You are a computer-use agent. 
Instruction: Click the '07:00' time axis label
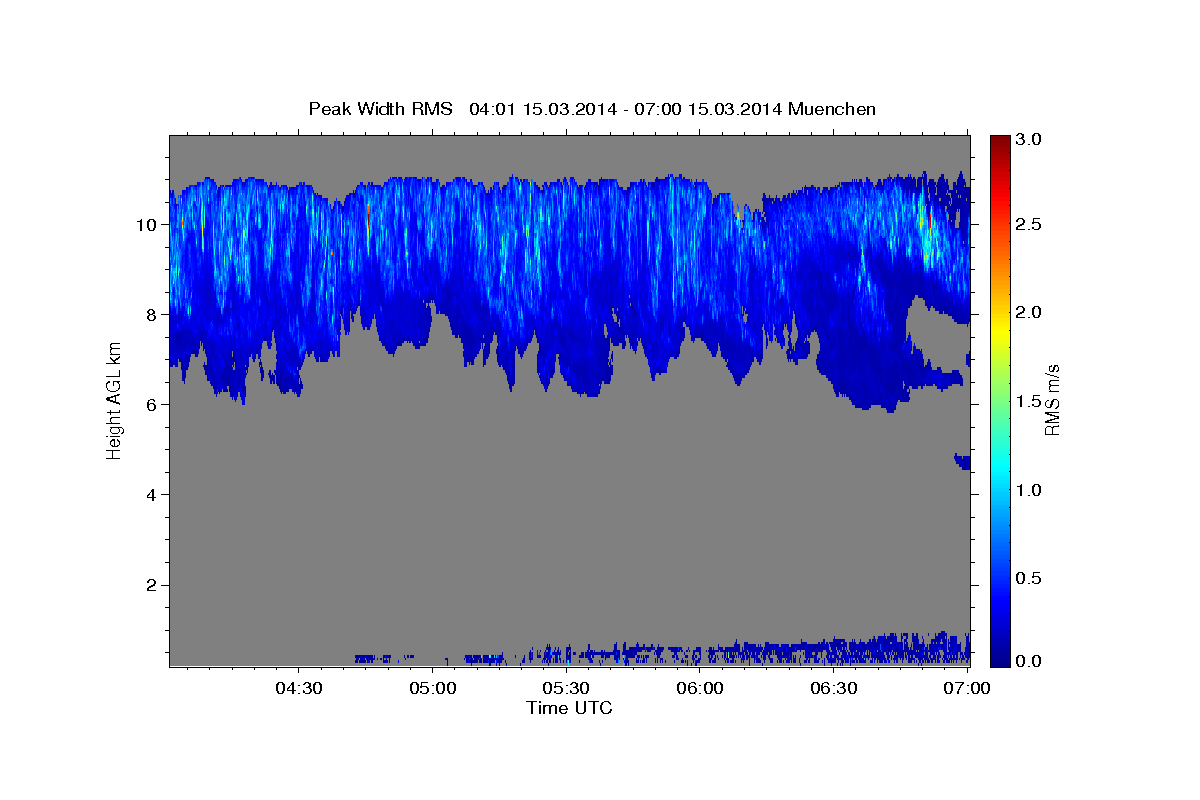(968, 688)
